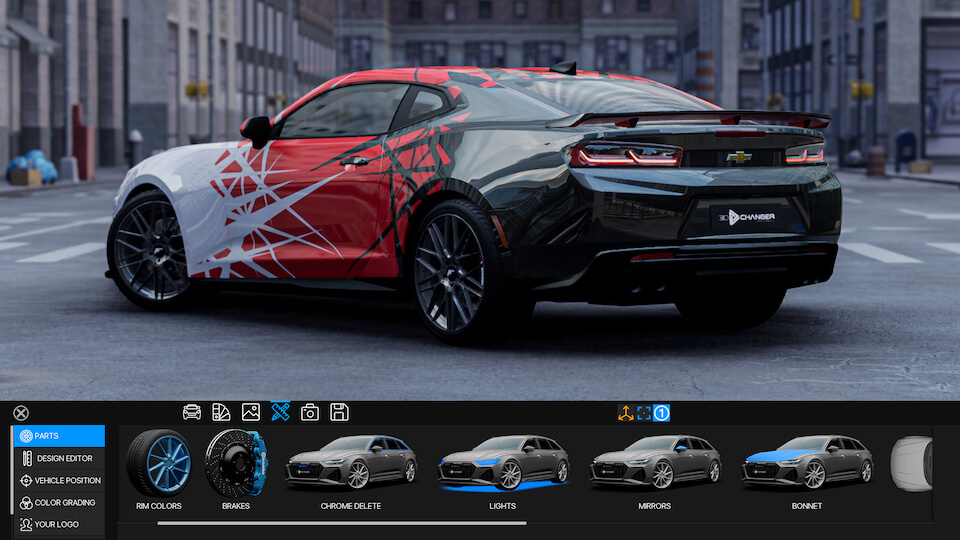
Task: Click the orange 3D axis icon
Action: click(x=625, y=412)
